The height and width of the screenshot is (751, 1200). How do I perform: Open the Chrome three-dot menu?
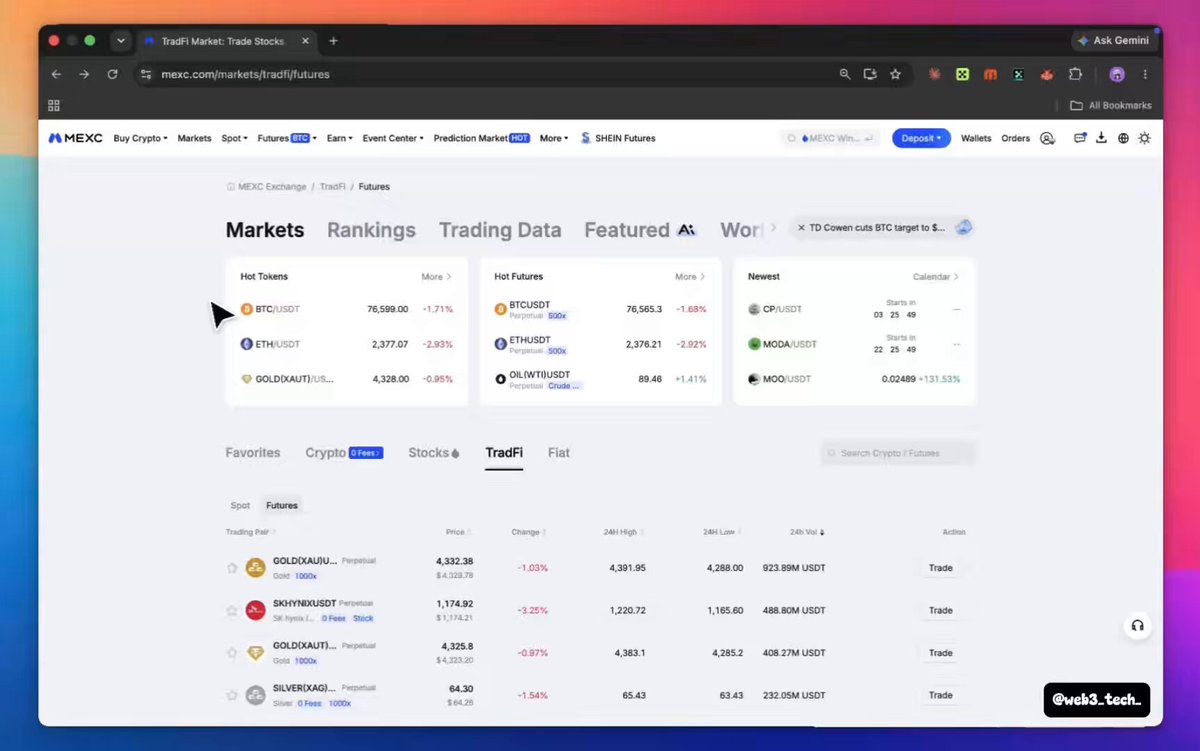tap(1145, 74)
